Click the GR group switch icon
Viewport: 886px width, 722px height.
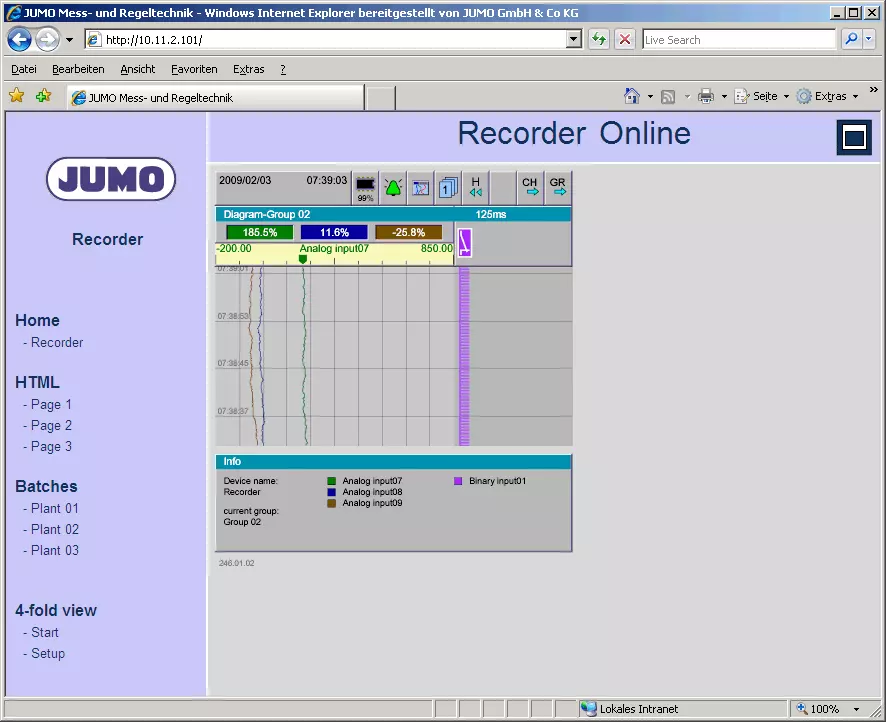coord(557,188)
